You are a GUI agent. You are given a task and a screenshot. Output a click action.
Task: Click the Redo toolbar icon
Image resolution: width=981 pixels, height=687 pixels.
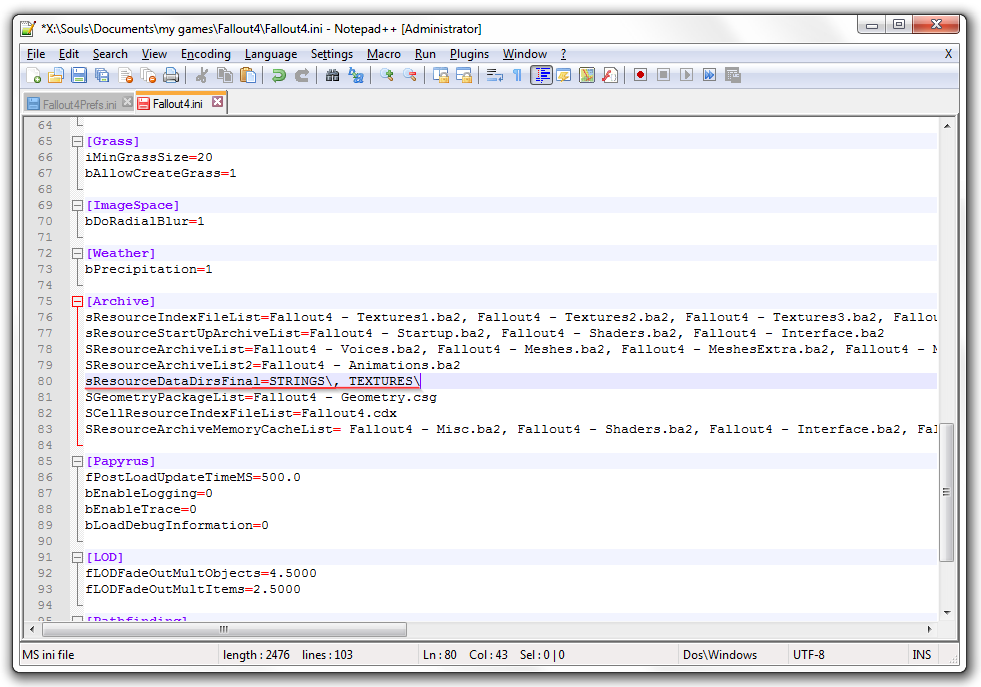tap(302, 76)
